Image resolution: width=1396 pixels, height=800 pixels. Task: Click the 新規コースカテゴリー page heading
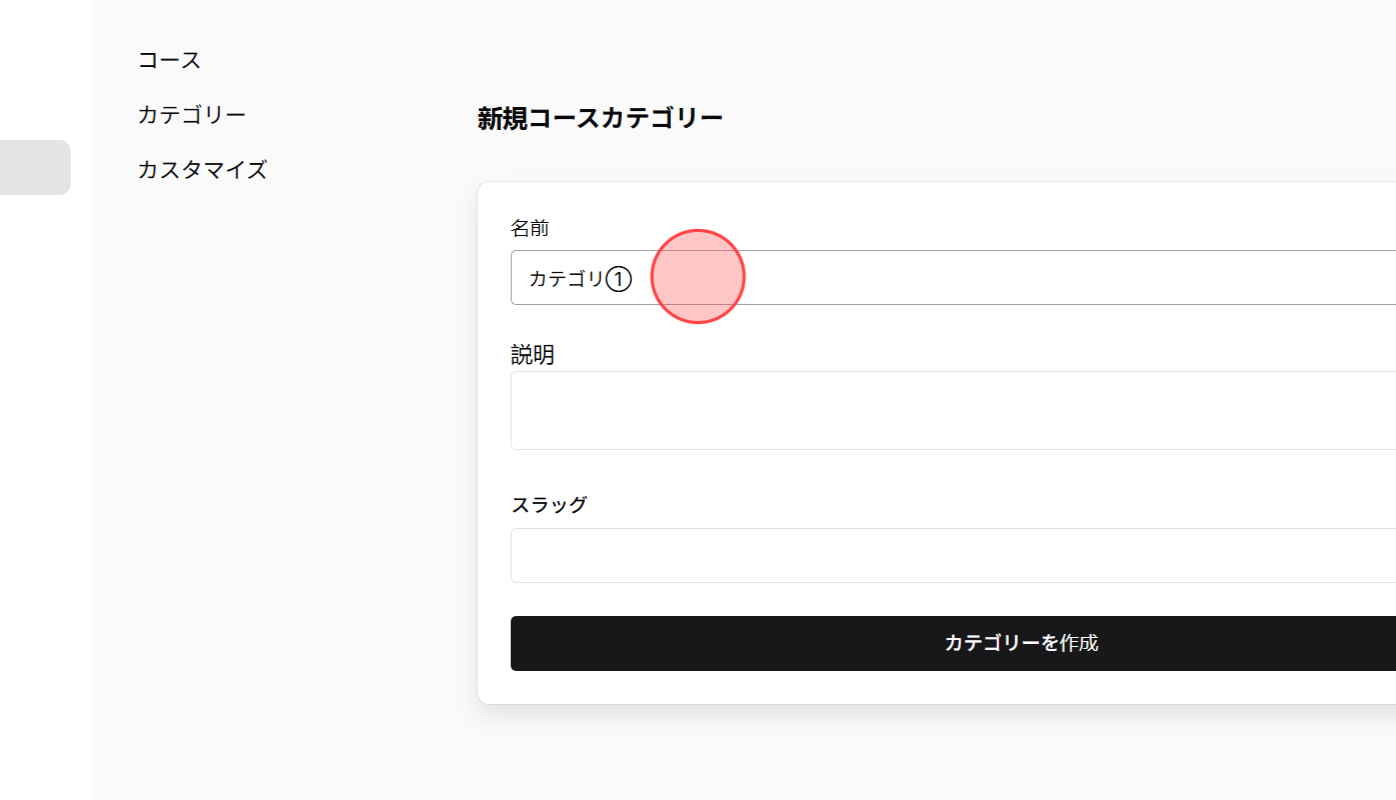click(x=600, y=117)
